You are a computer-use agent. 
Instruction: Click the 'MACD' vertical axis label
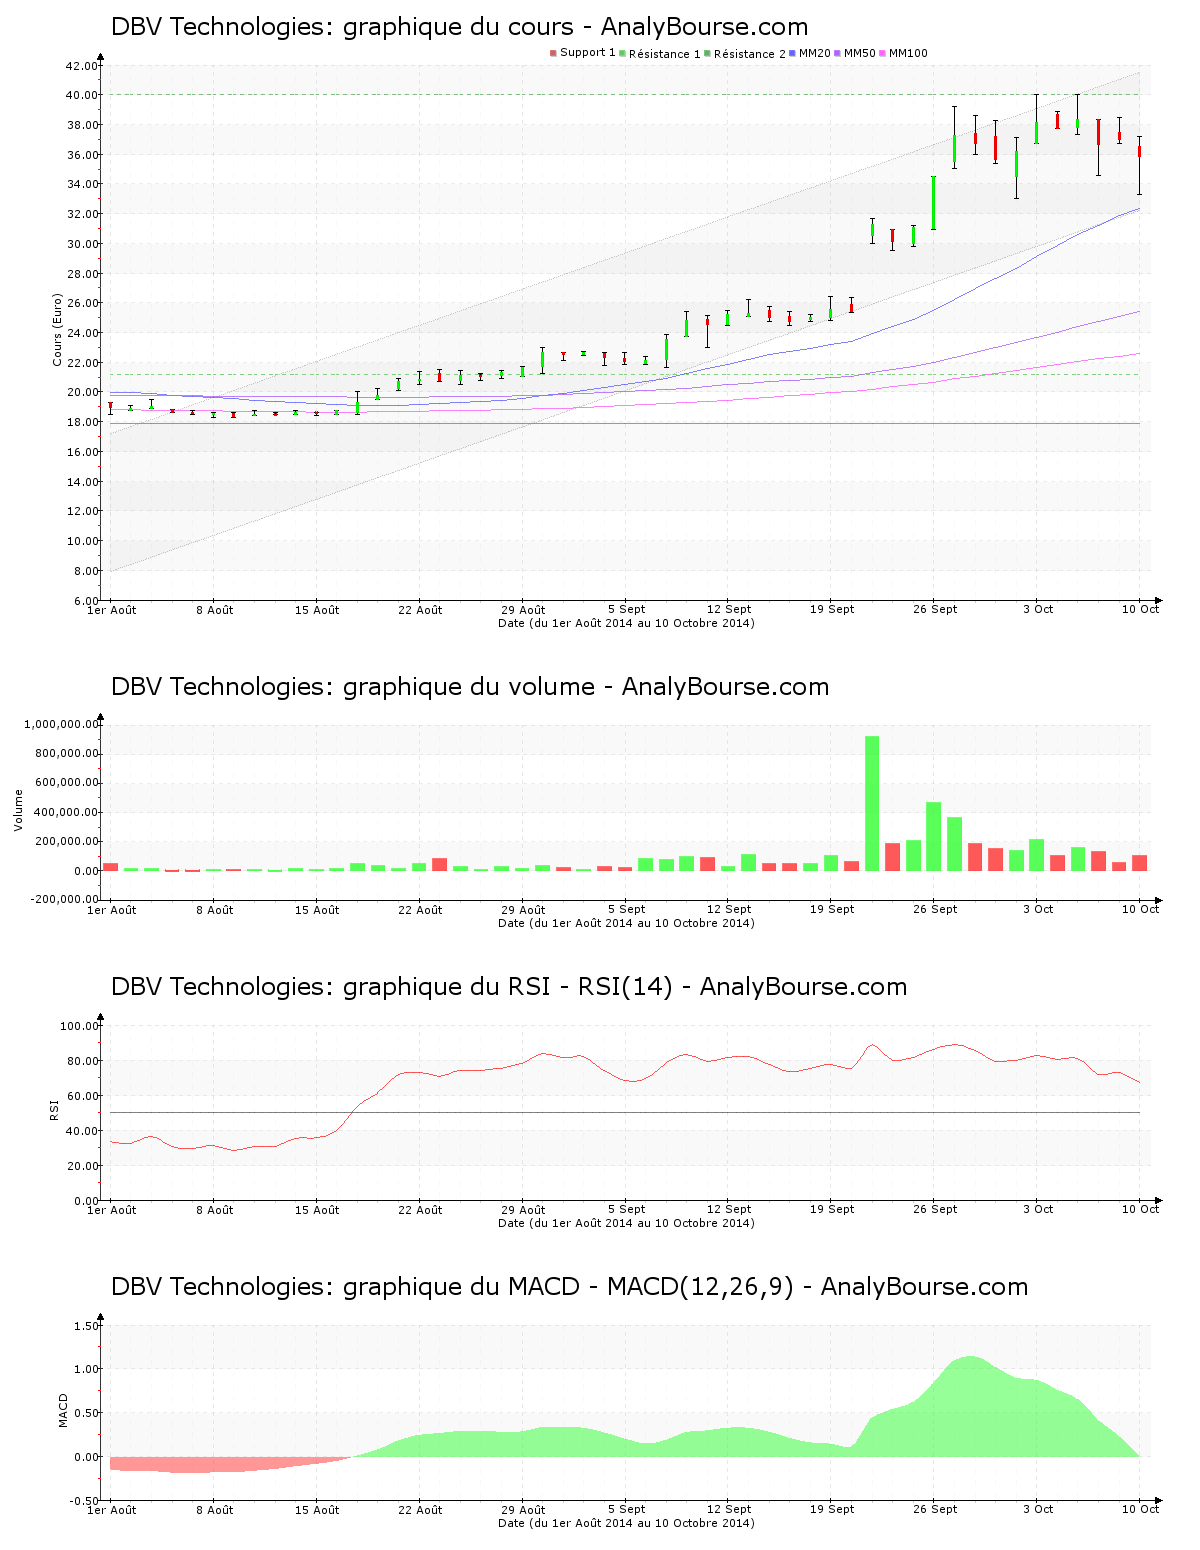pyautogui.click(x=64, y=1410)
